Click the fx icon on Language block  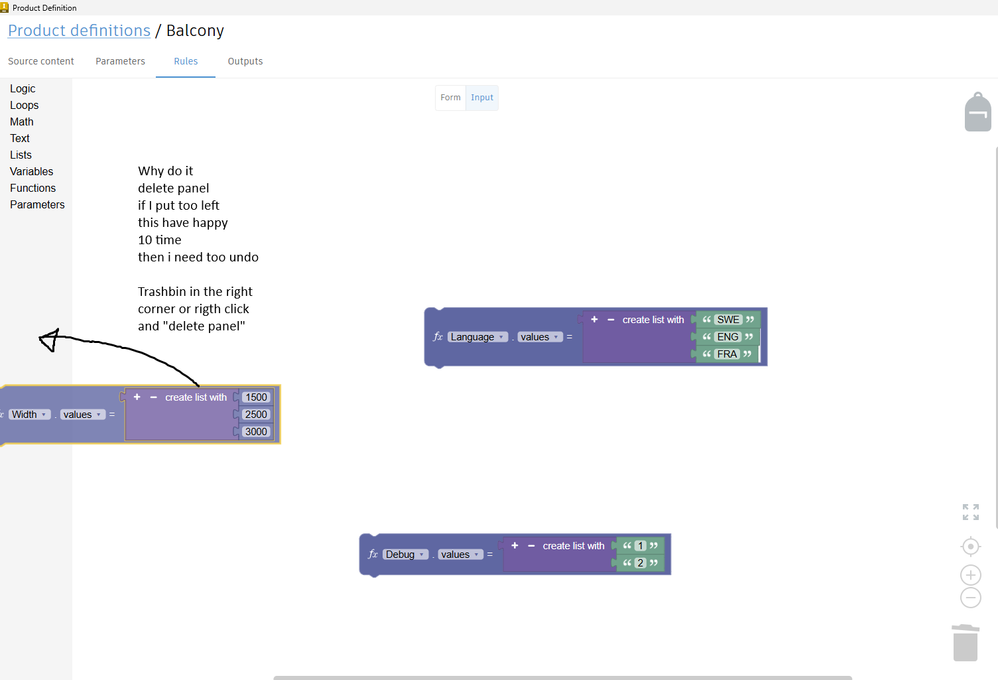click(x=438, y=337)
